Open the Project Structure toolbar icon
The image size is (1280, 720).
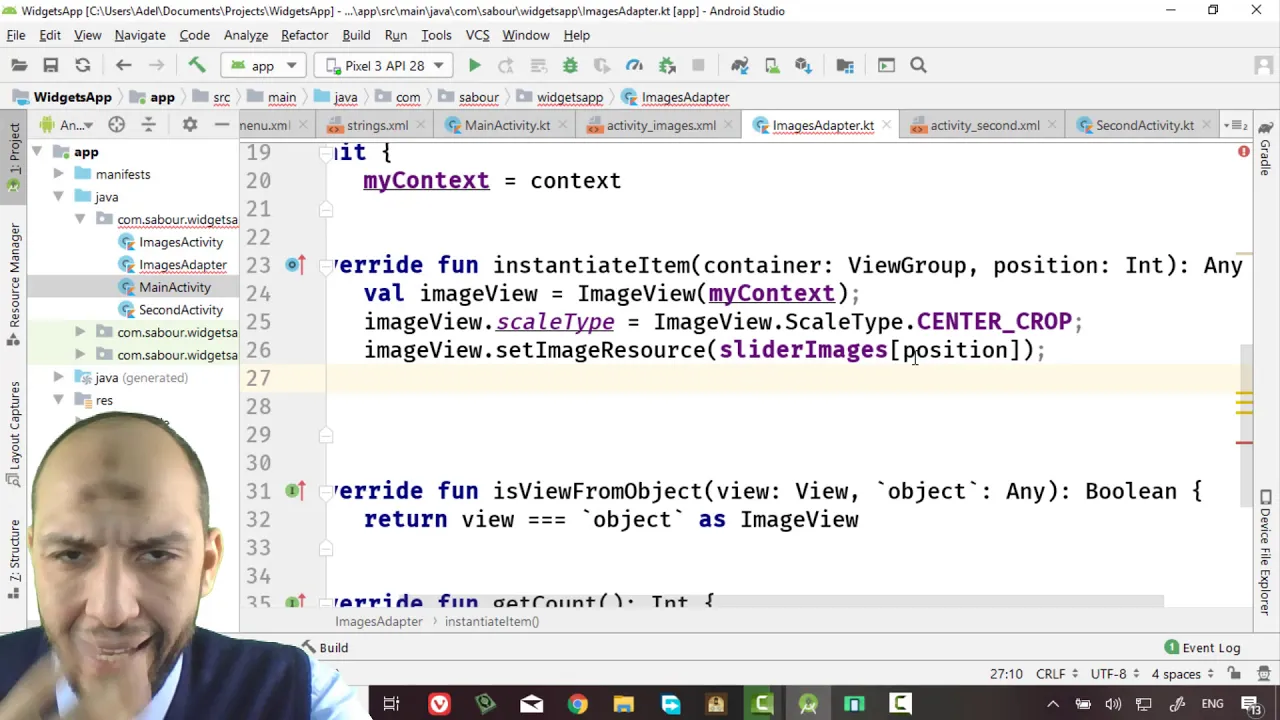pyautogui.click(x=845, y=66)
